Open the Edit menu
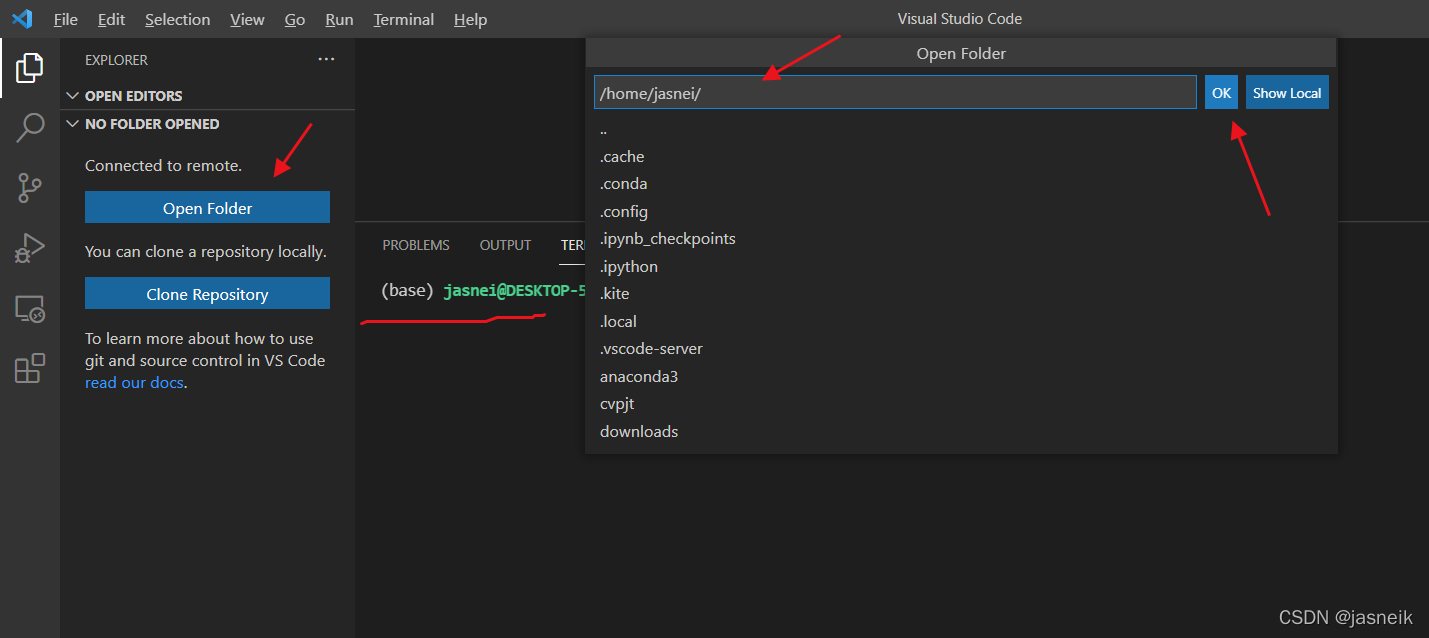Image resolution: width=1429 pixels, height=638 pixels. [111, 19]
